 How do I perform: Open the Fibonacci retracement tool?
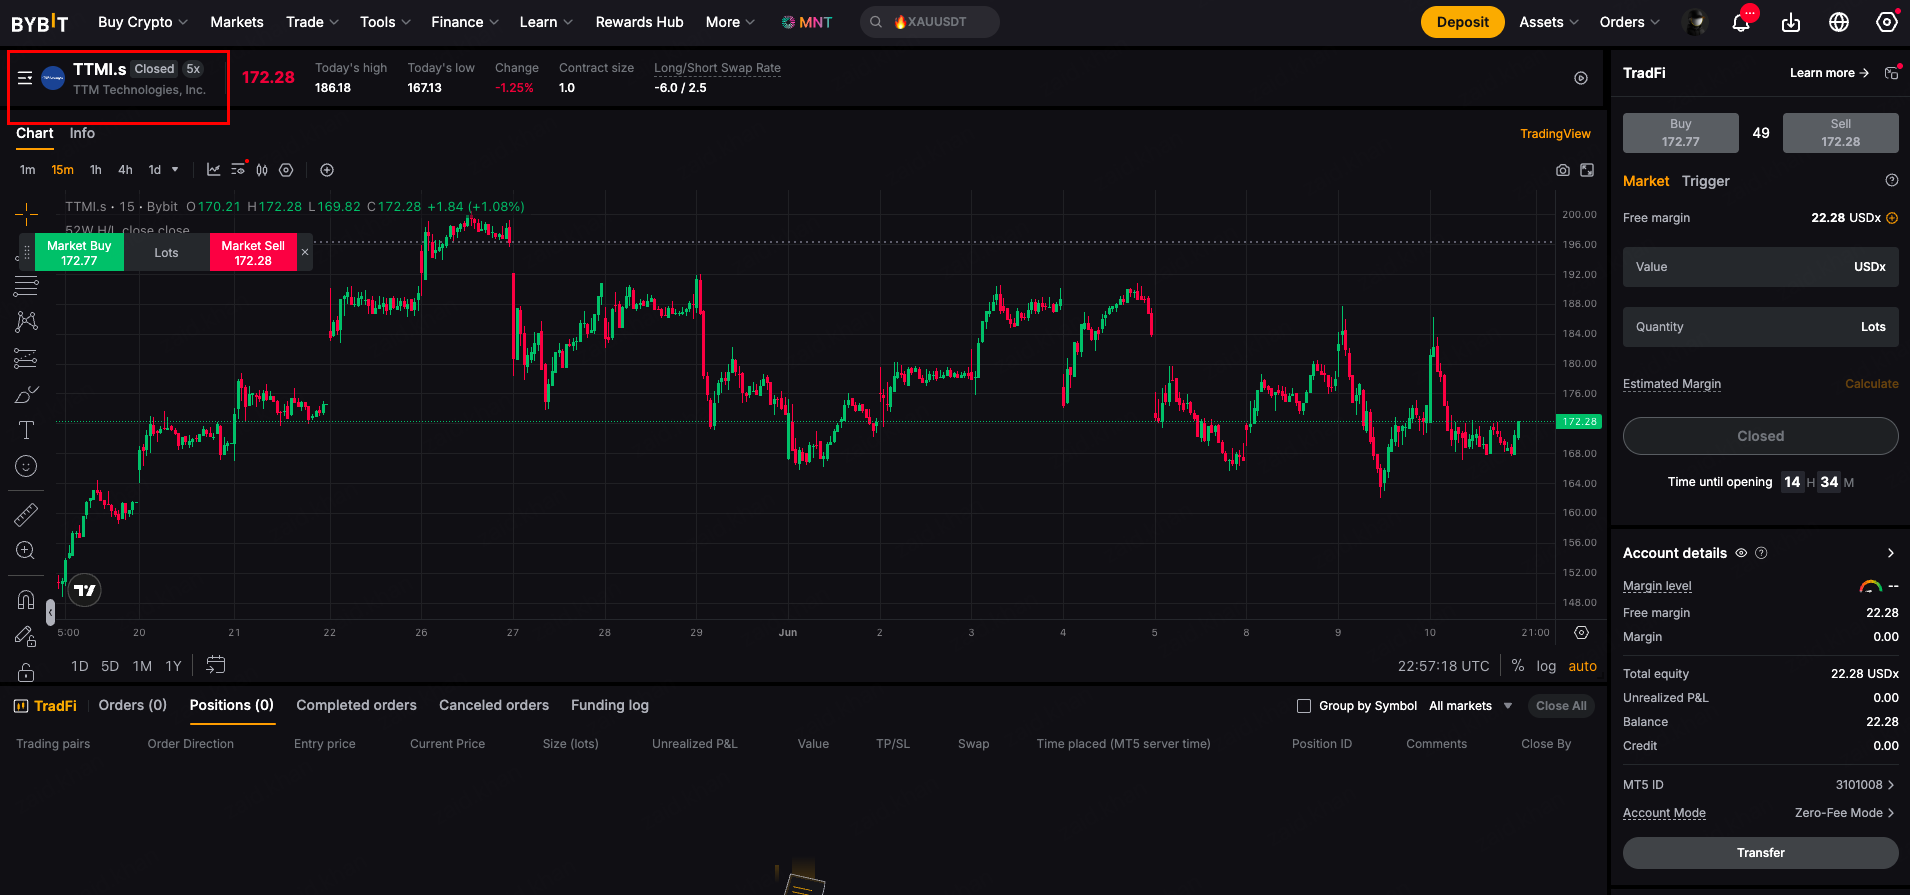(x=26, y=286)
